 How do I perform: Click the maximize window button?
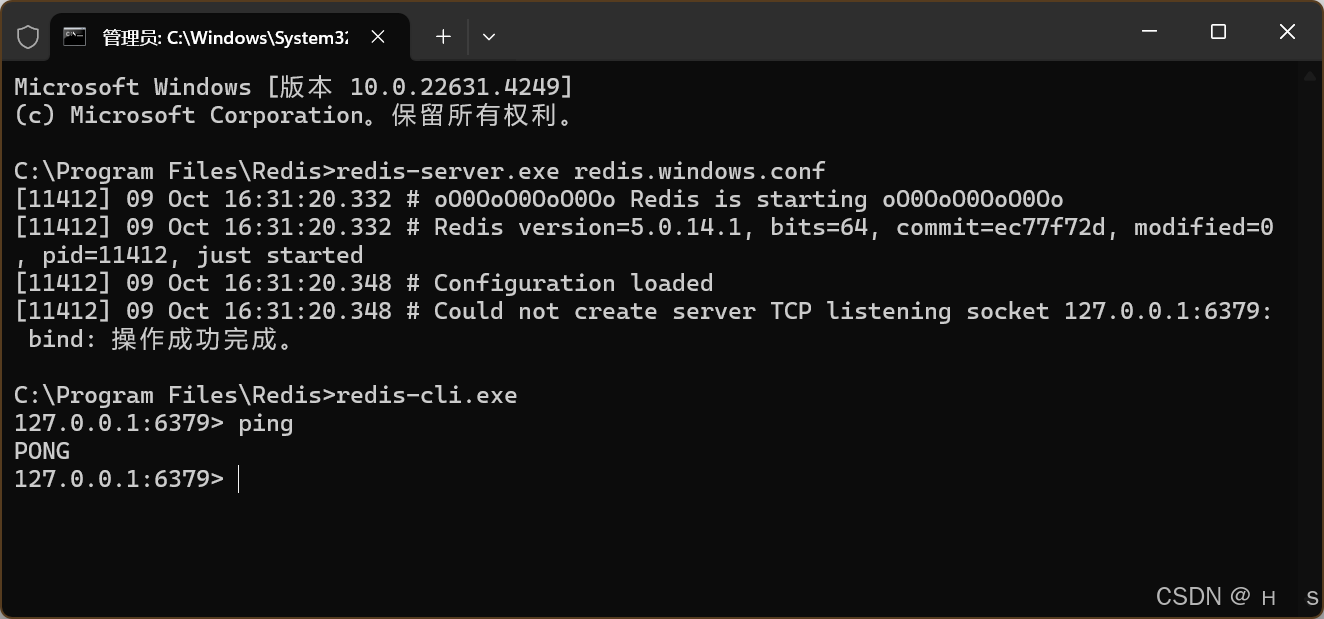coord(1218,32)
